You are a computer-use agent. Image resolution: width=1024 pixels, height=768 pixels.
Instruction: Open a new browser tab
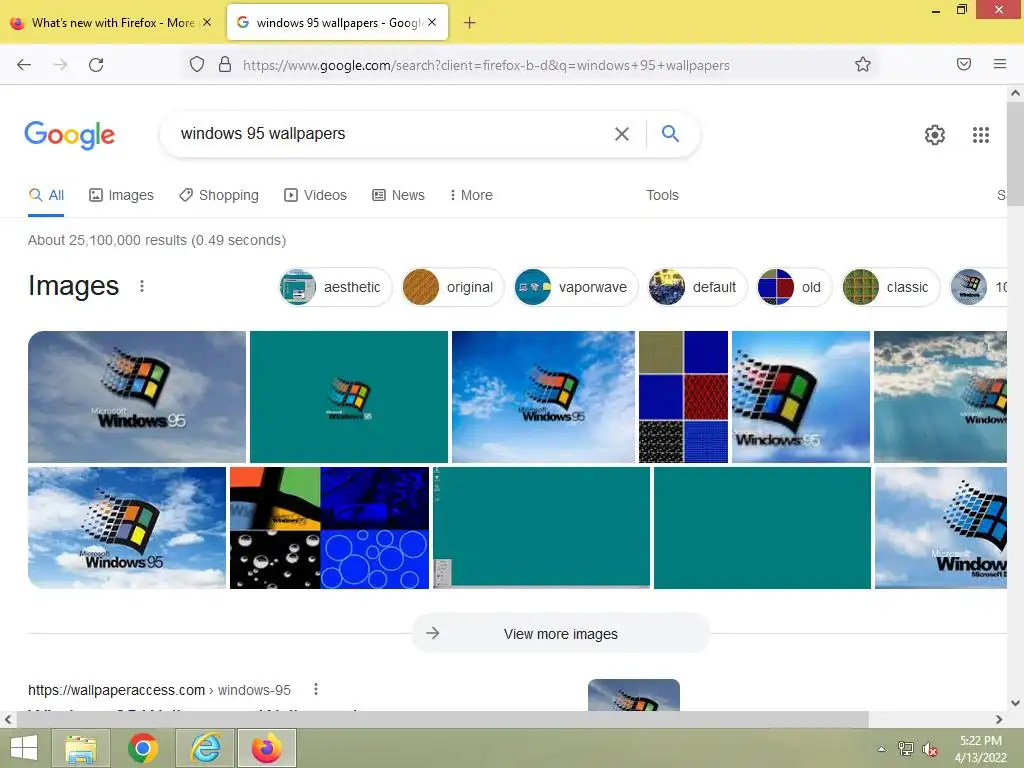coord(470,23)
